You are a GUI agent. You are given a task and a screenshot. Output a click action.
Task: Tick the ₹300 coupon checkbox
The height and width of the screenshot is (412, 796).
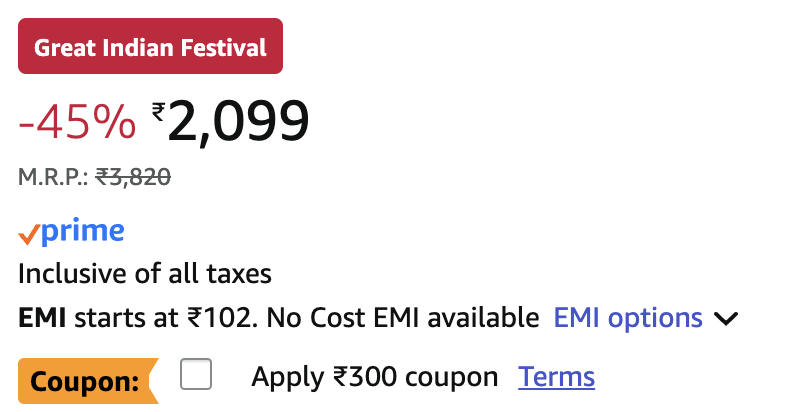(x=196, y=376)
